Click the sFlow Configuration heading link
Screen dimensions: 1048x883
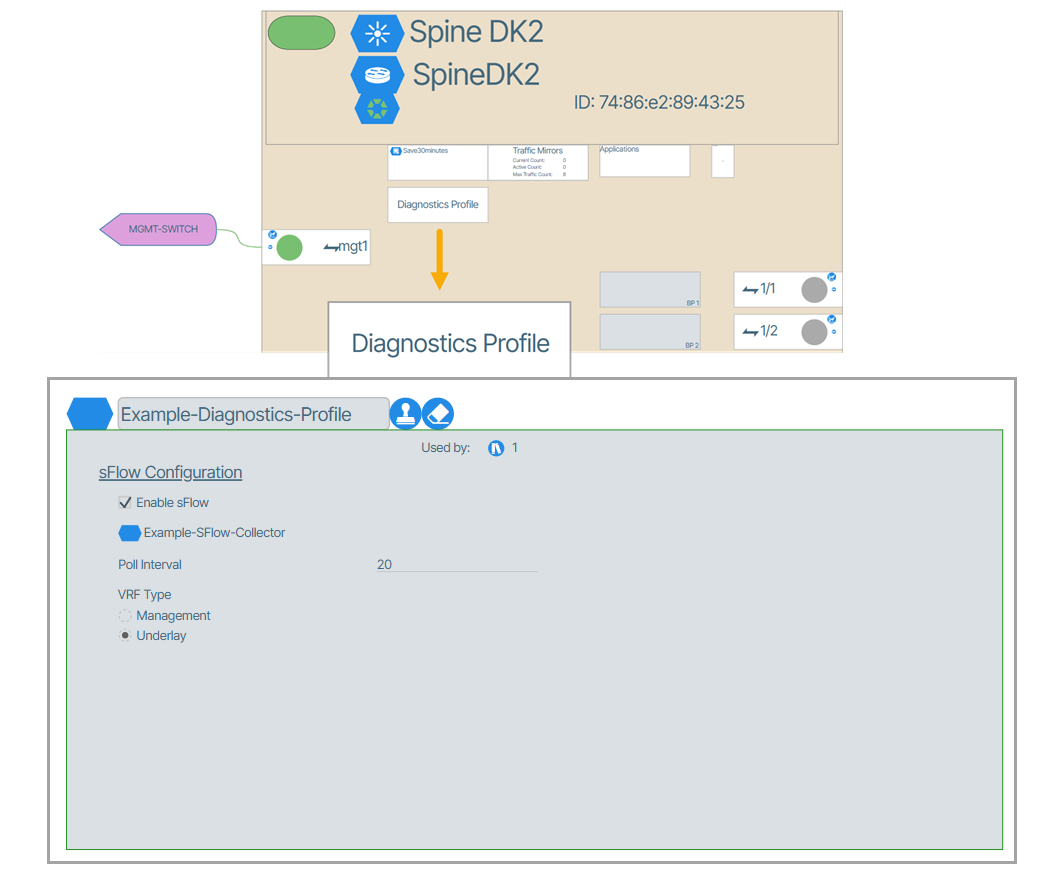(170, 472)
